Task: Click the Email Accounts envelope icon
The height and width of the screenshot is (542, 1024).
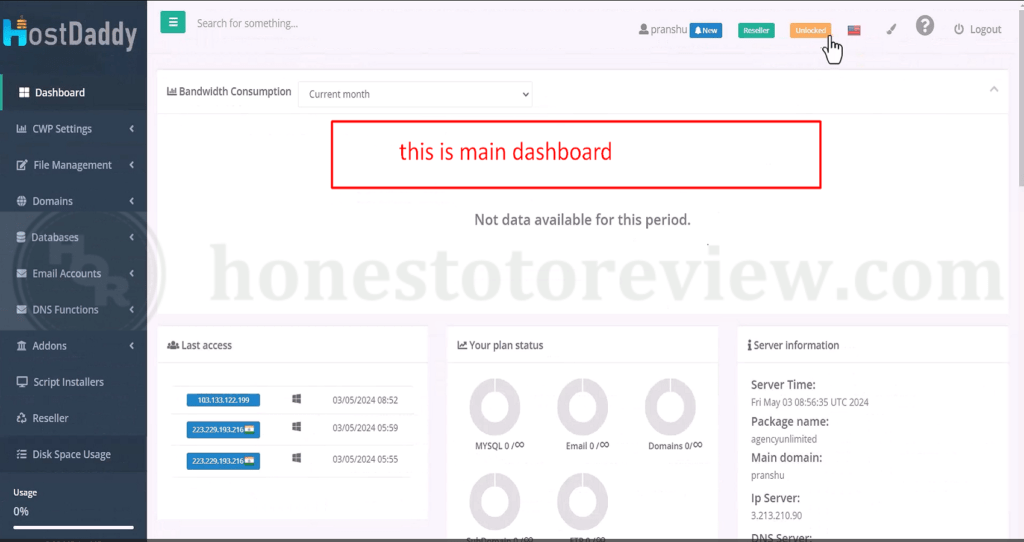Action: pyautogui.click(x=22, y=274)
